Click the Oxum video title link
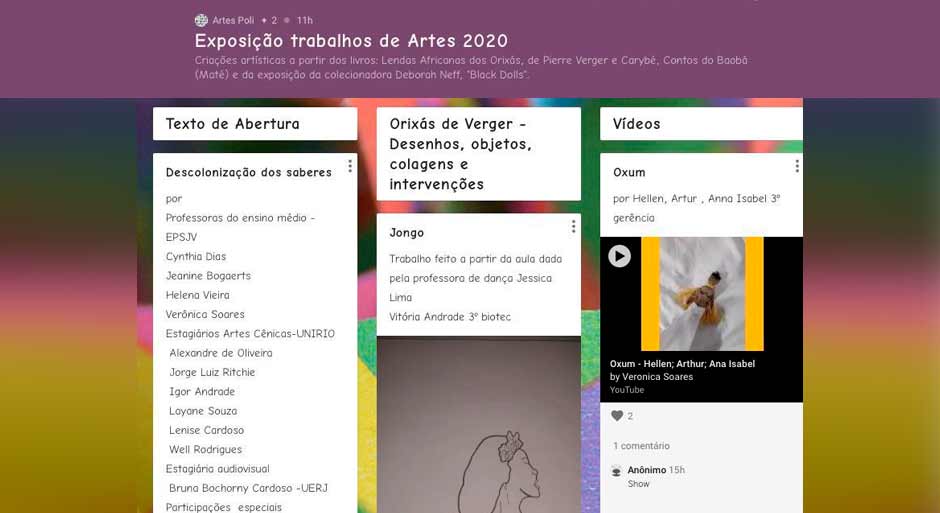The image size is (940, 513). click(682, 364)
